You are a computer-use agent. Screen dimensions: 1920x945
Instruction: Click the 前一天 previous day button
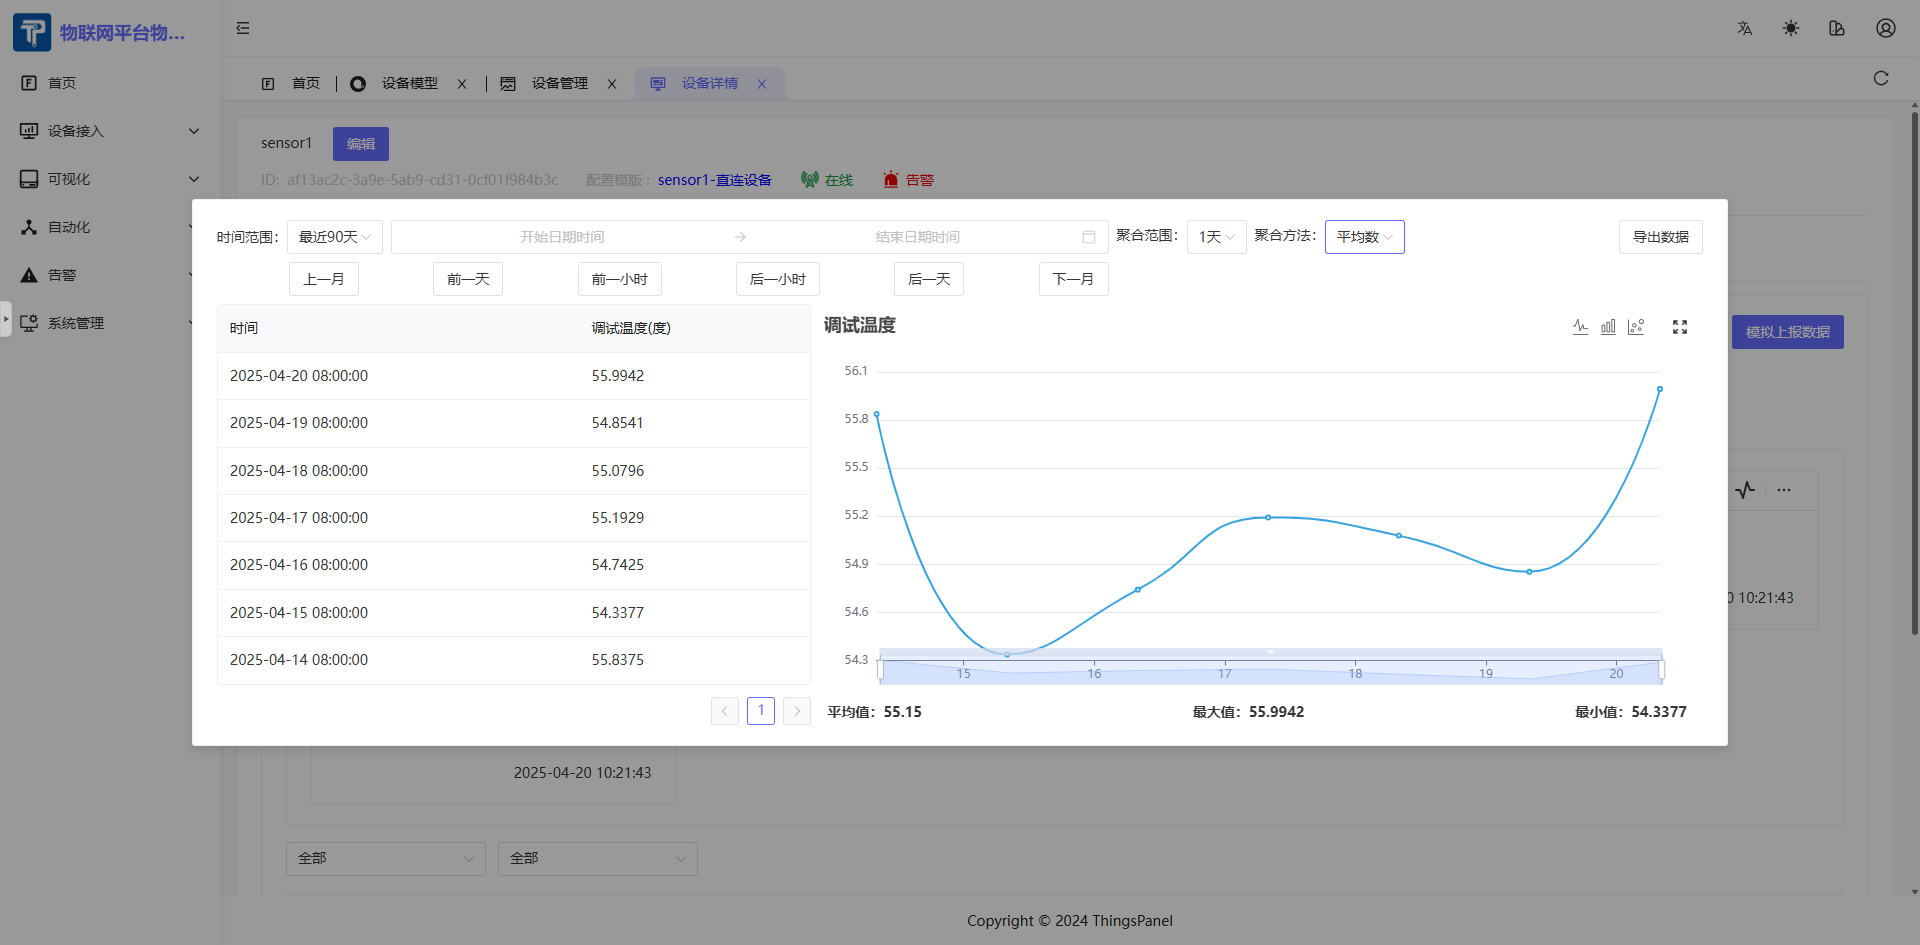point(468,279)
